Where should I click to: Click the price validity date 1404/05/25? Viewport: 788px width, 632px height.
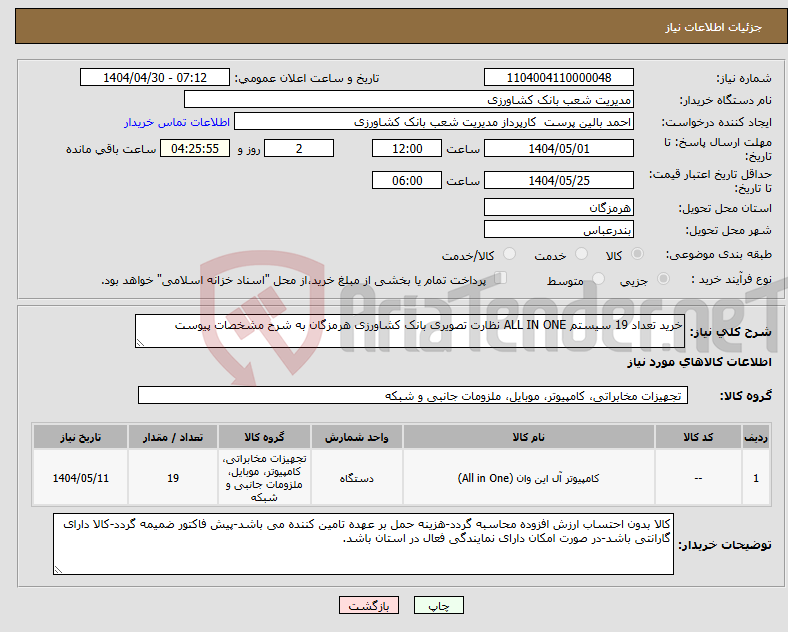pos(558,180)
